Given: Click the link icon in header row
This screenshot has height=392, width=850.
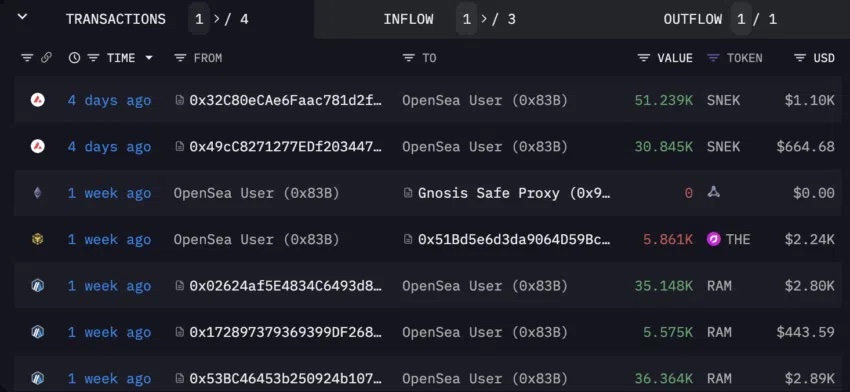Looking at the screenshot, I should [46, 57].
